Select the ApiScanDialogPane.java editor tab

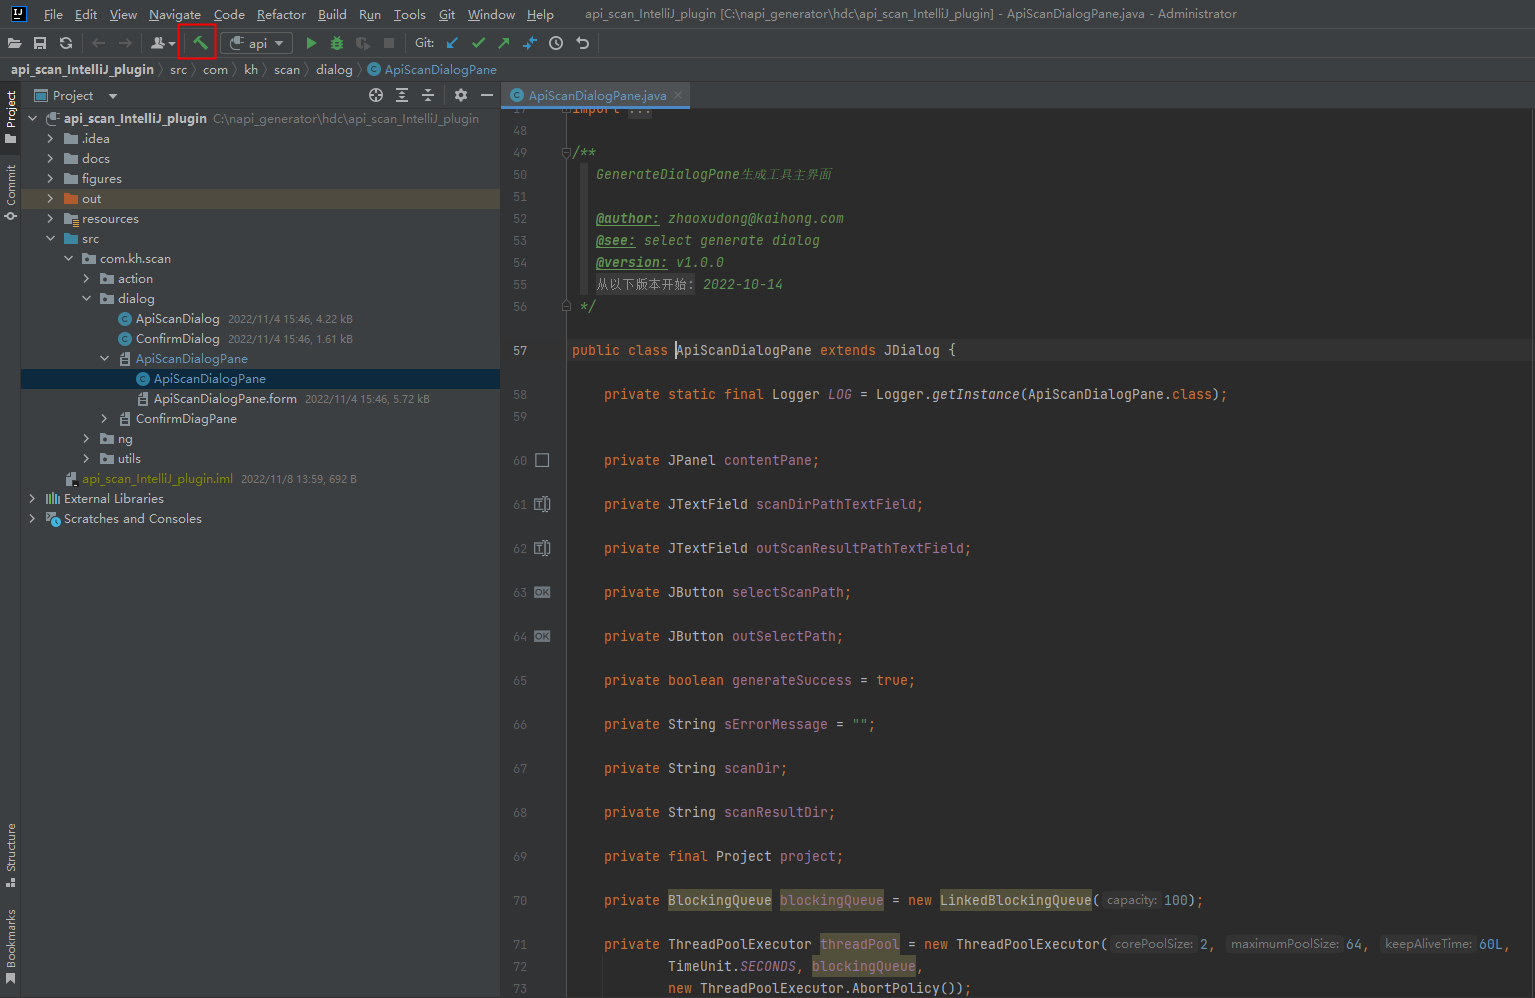pos(596,96)
